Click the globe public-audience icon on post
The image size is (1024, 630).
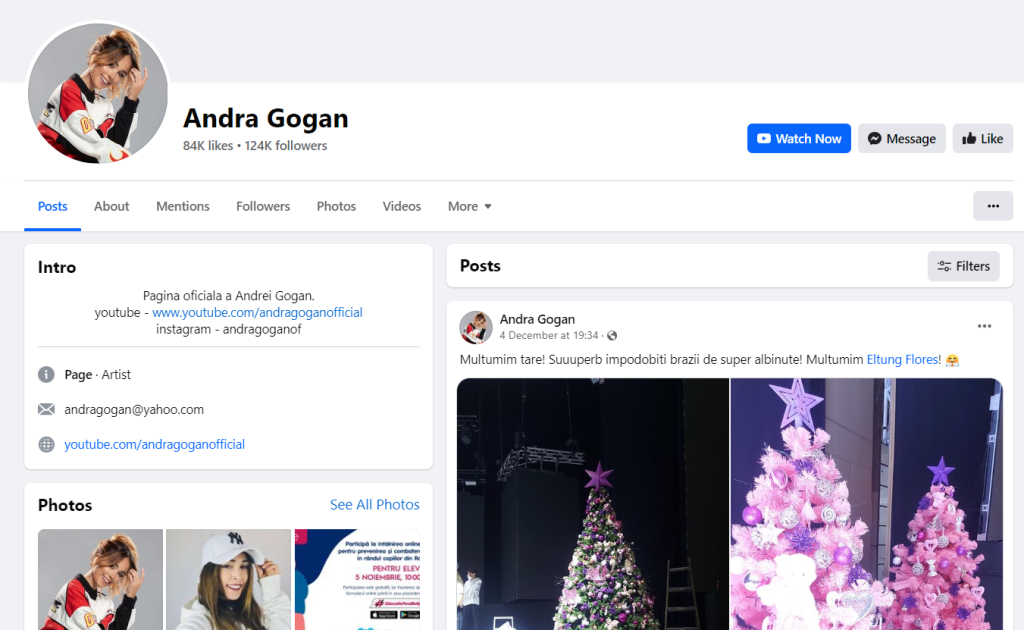pos(612,336)
